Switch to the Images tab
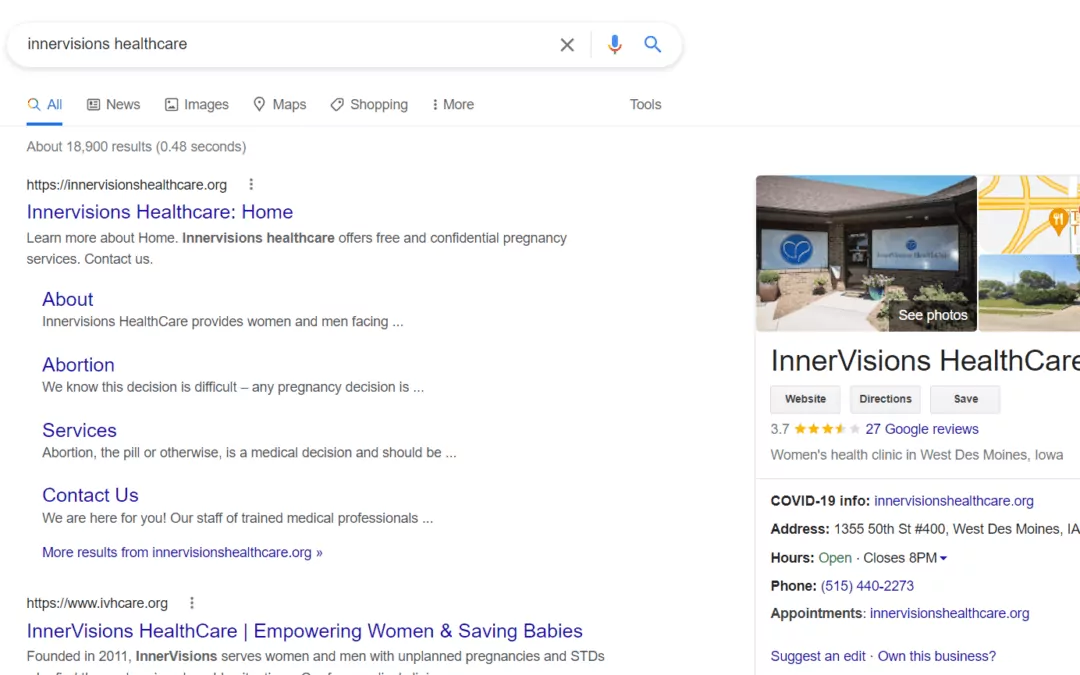1080x675 pixels. click(197, 105)
